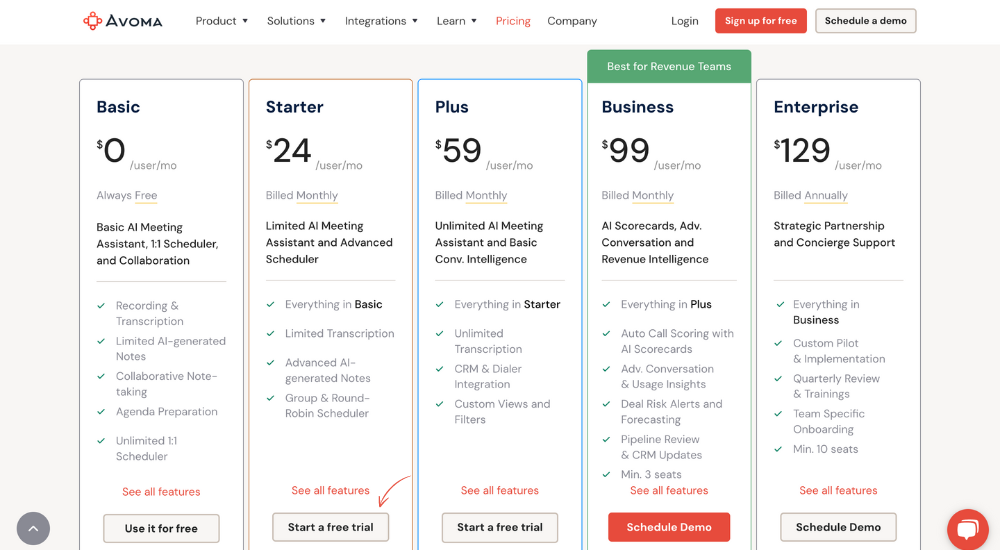Click the Best for Revenue Teams banner
This screenshot has height=550, width=1000.
[669, 66]
